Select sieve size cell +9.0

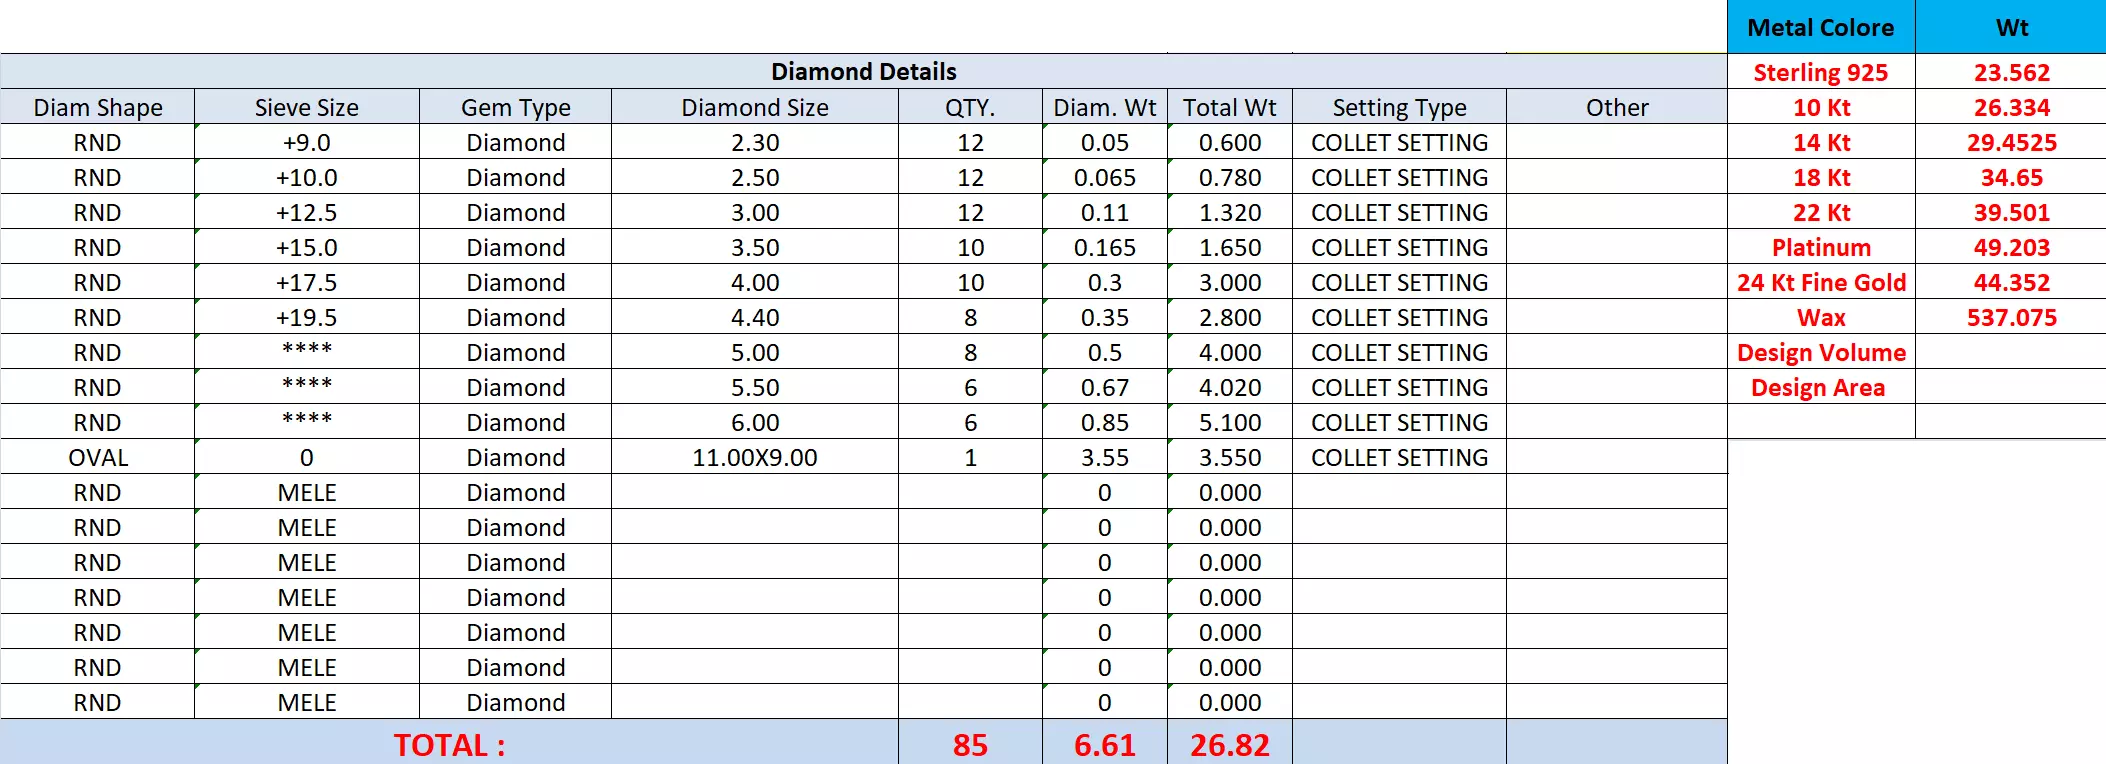click(307, 142)
